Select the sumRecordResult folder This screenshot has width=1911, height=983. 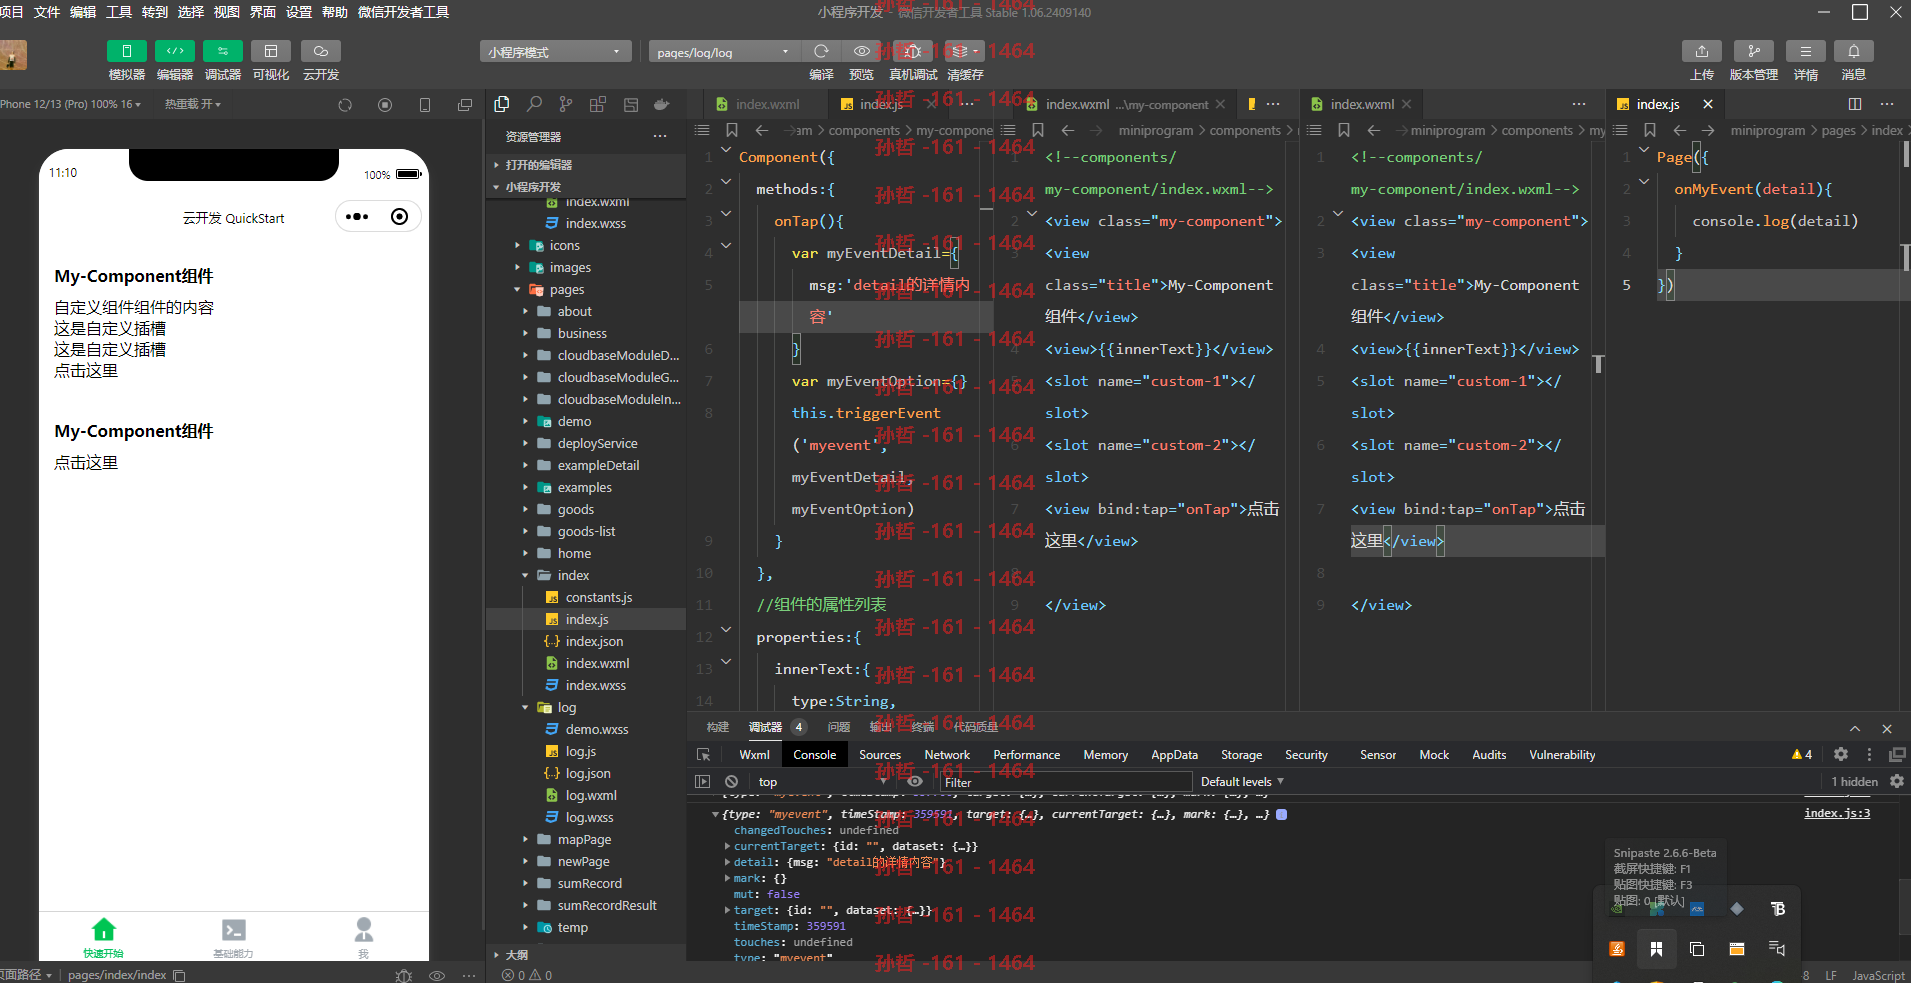(607, 905)
